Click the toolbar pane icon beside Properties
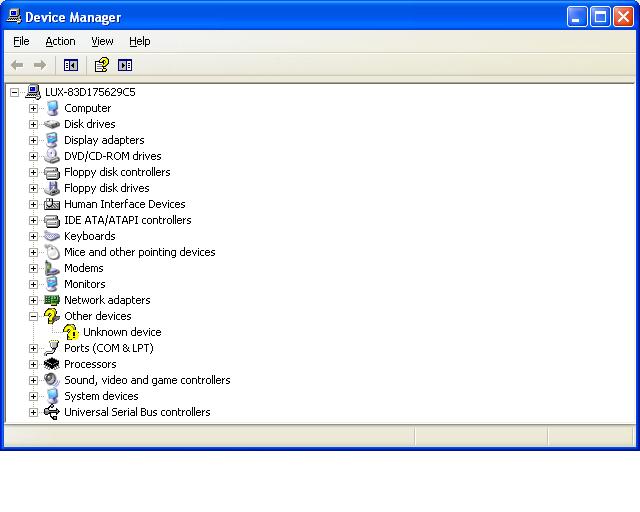 (125, 65)
